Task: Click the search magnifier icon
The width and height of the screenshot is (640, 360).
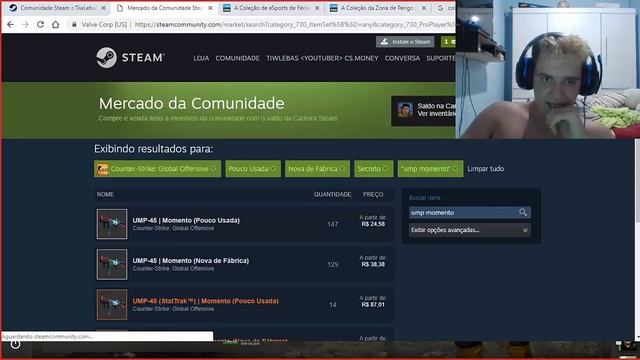Action: pos(523,212)
